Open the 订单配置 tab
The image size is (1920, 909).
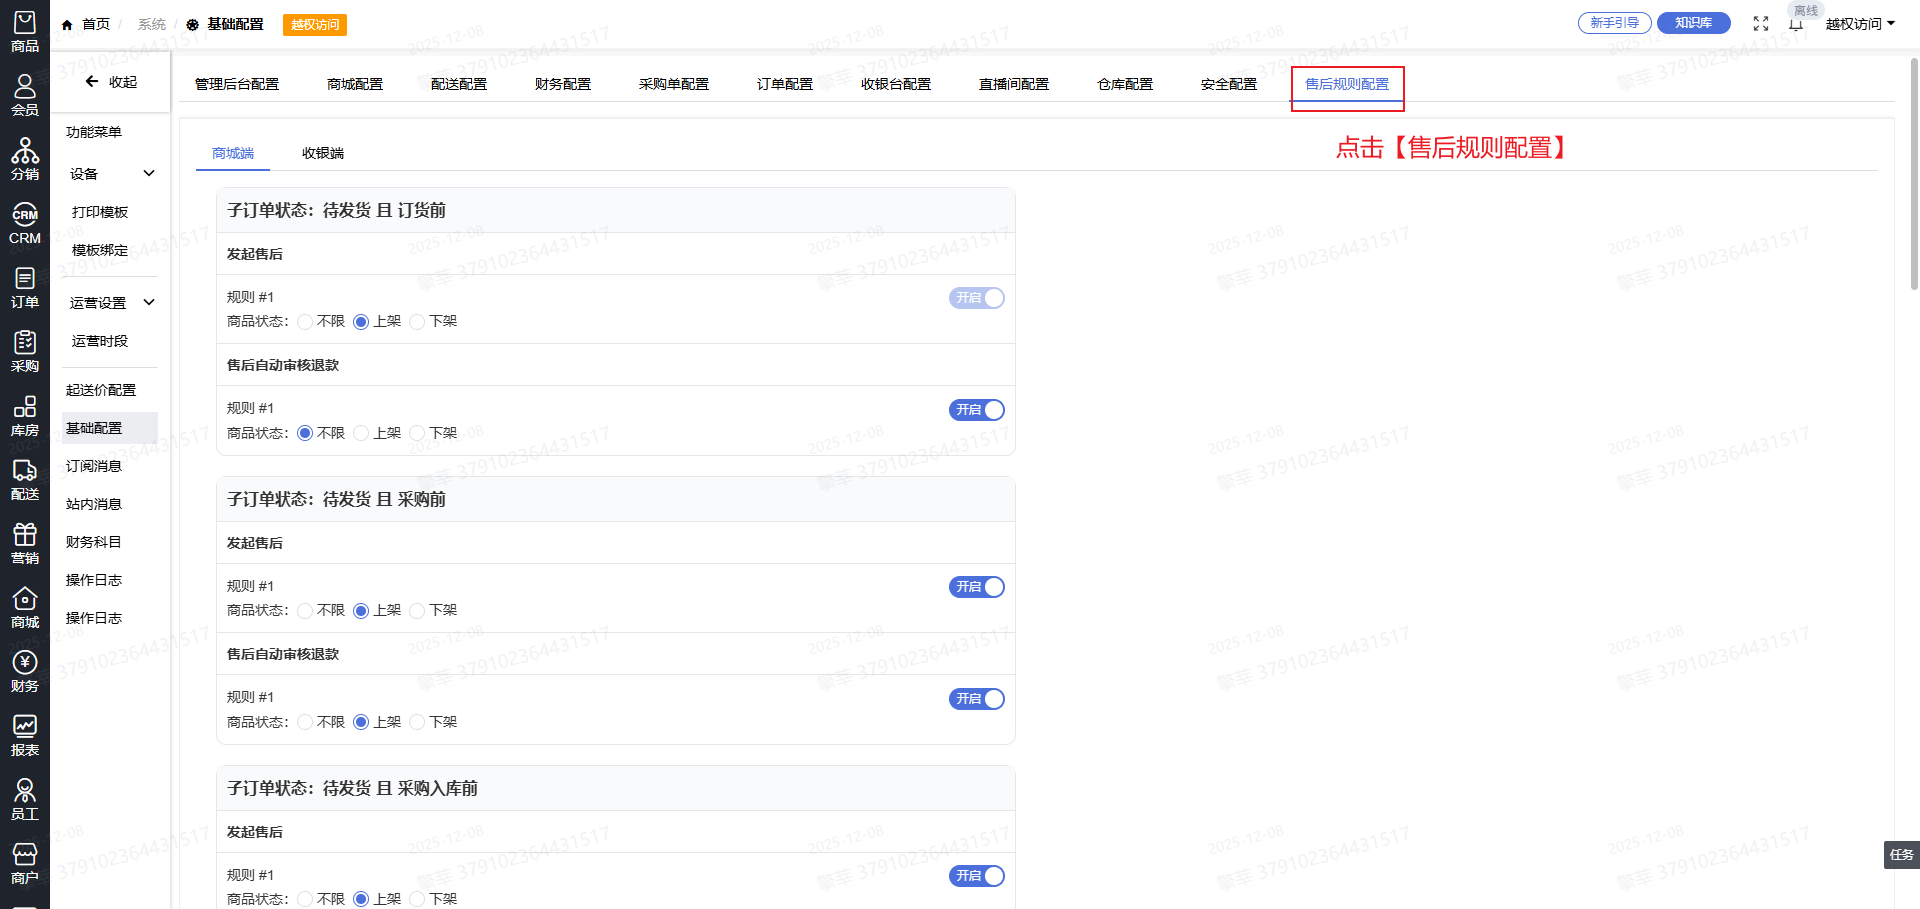click(785, 84)
